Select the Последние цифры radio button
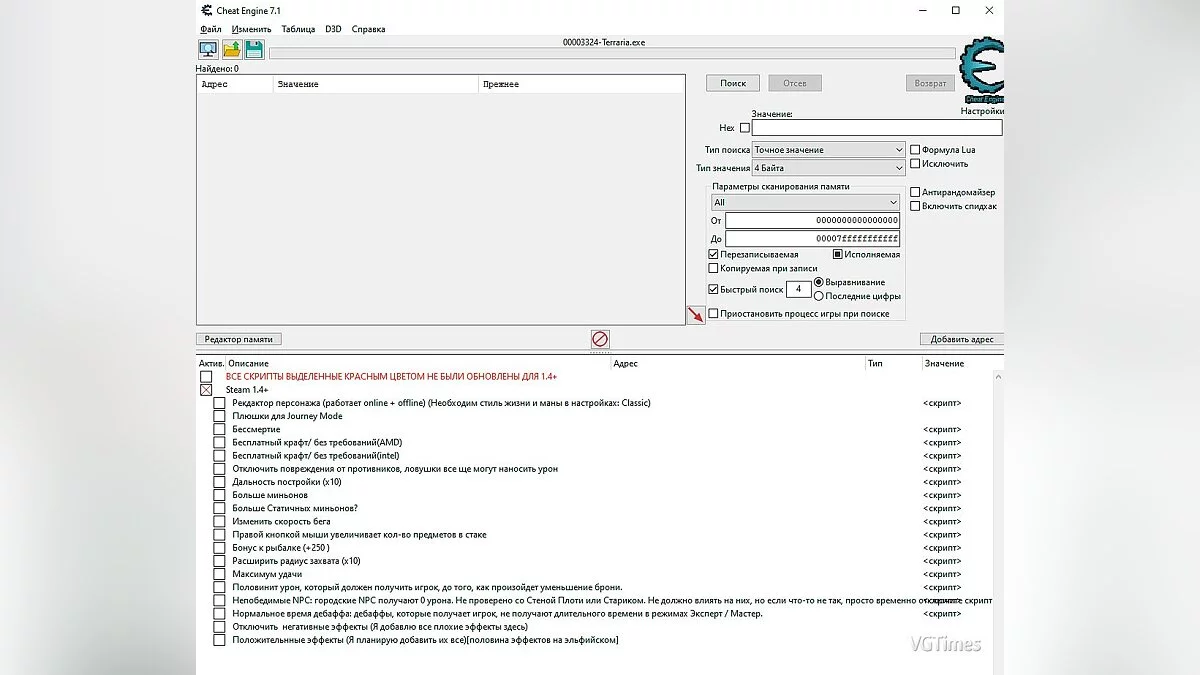 coord(819,296)
